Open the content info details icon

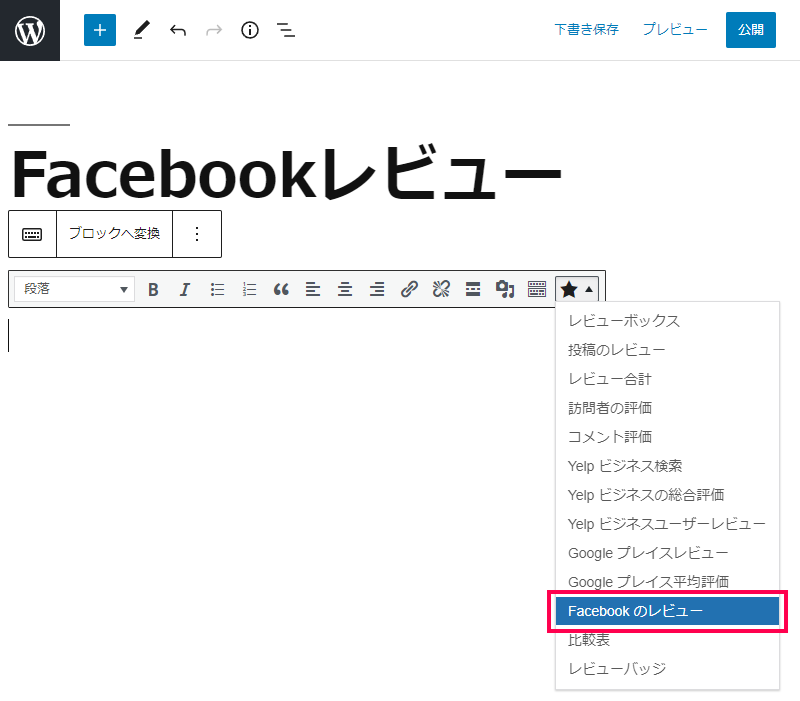249,30
